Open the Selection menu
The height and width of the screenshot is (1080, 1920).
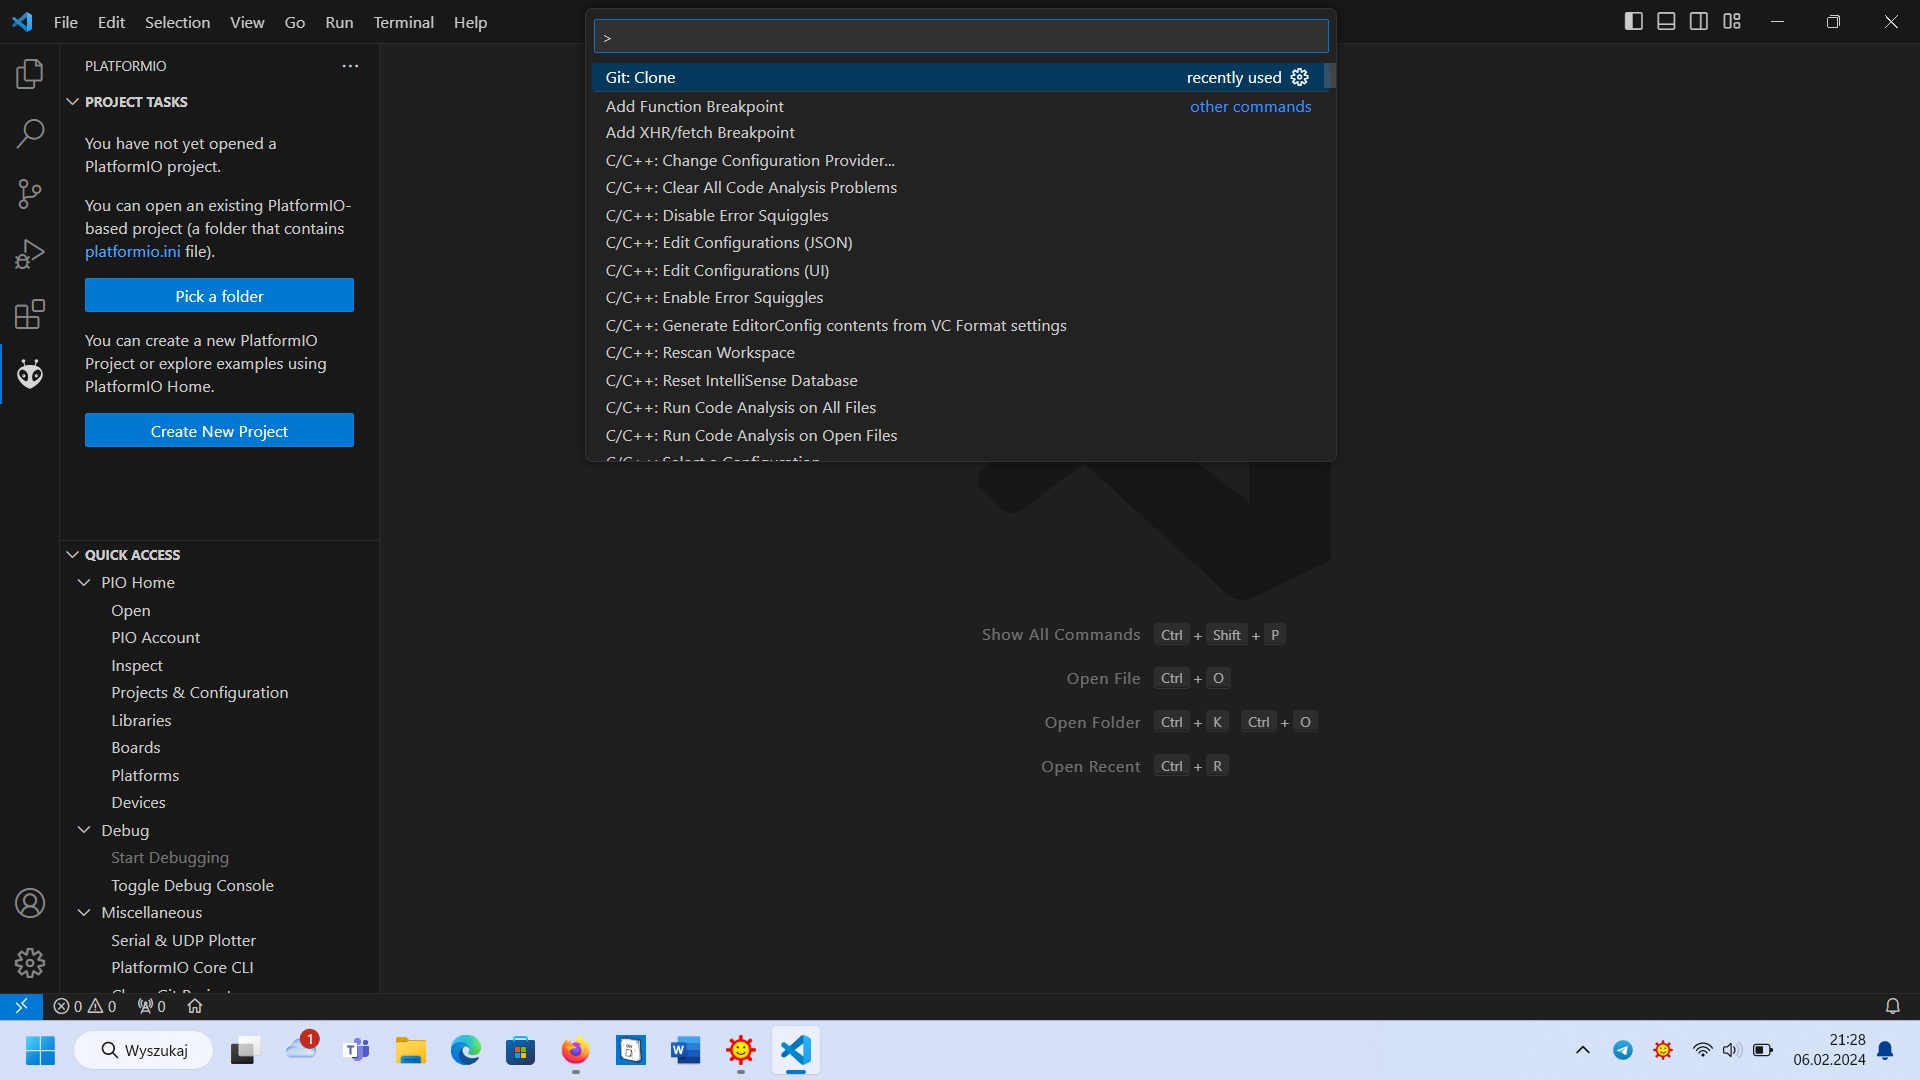[177, 22]
